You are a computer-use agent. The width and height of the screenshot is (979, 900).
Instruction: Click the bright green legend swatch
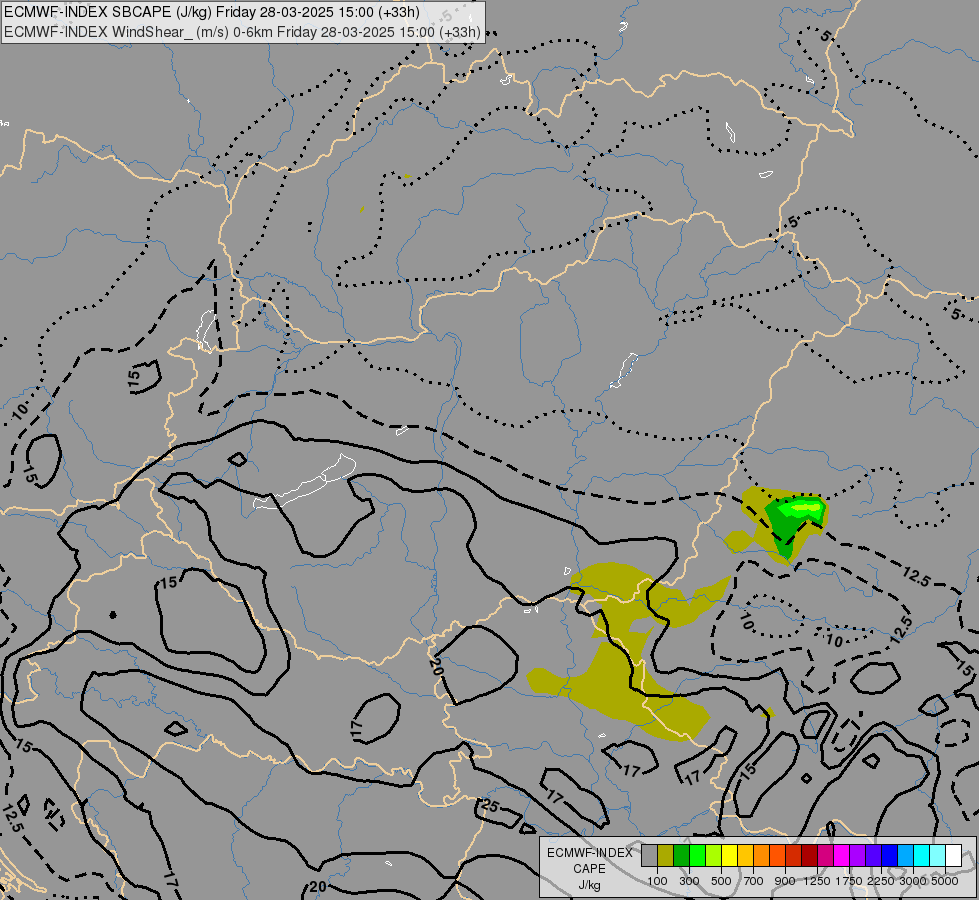click(697, 855)
